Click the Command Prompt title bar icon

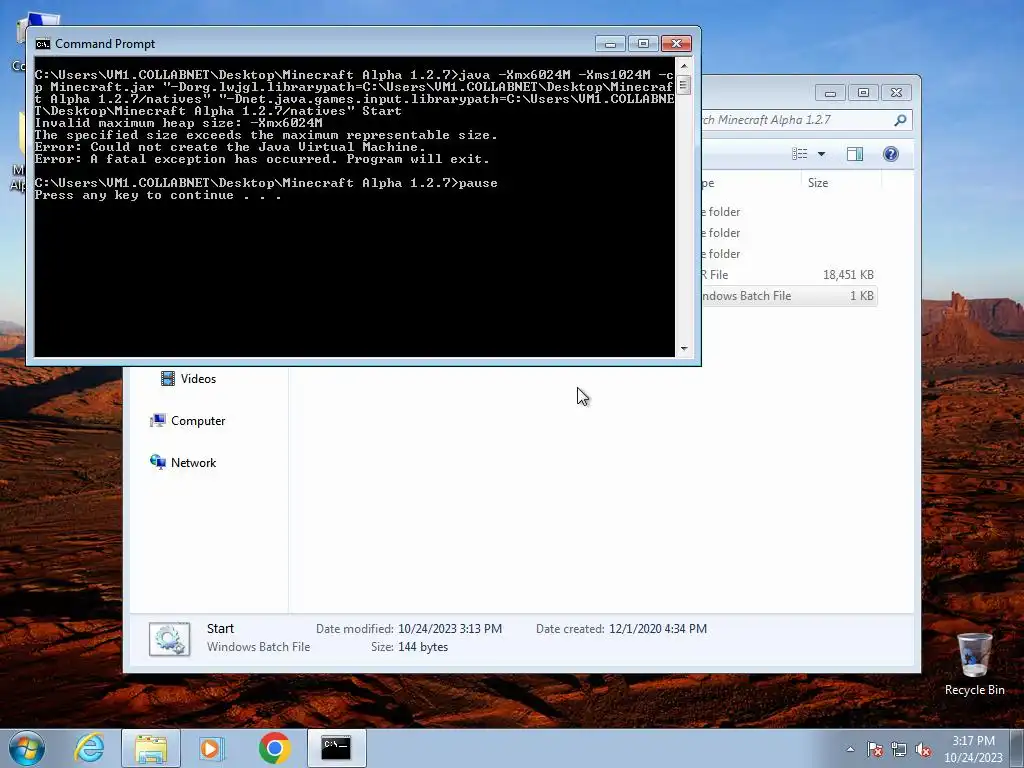tap(43, 44)
